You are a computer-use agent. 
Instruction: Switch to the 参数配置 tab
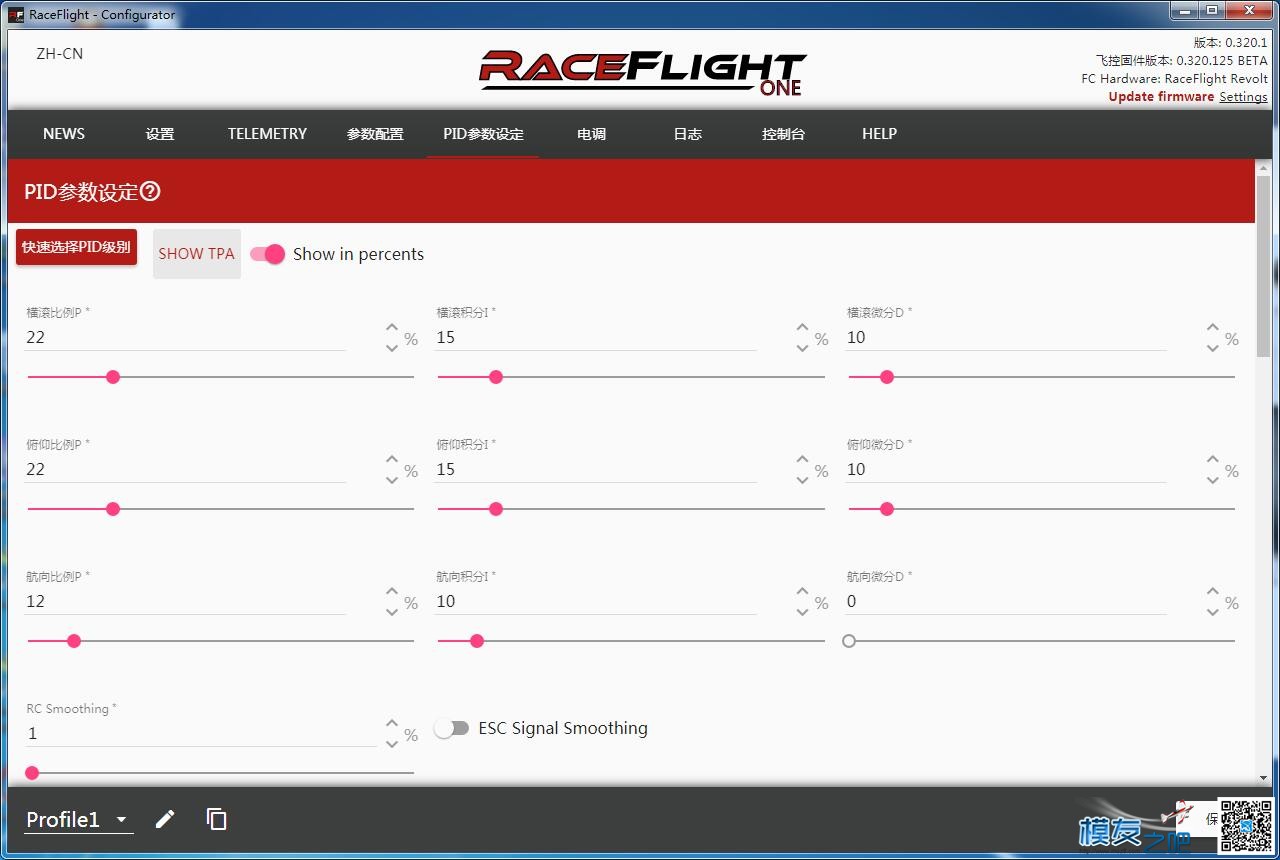[375, 134]
